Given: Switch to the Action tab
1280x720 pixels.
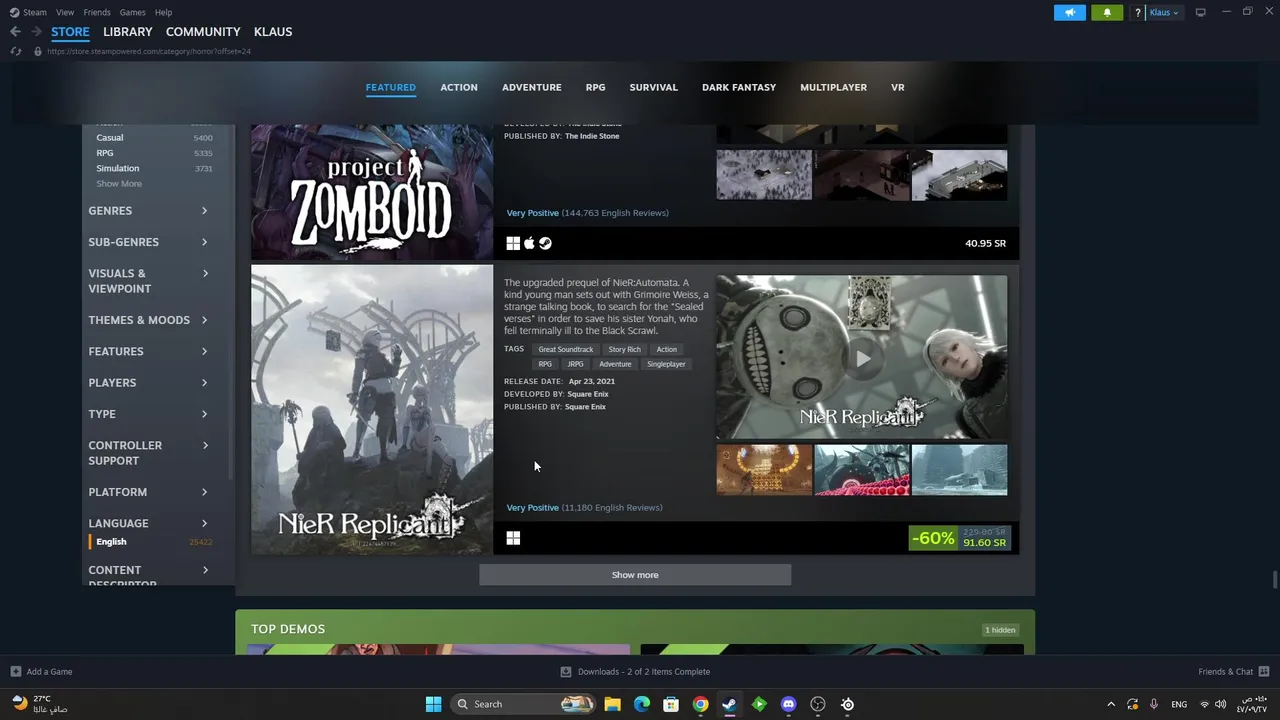Looking at the screenshot, I should click(x=459, y=87).
